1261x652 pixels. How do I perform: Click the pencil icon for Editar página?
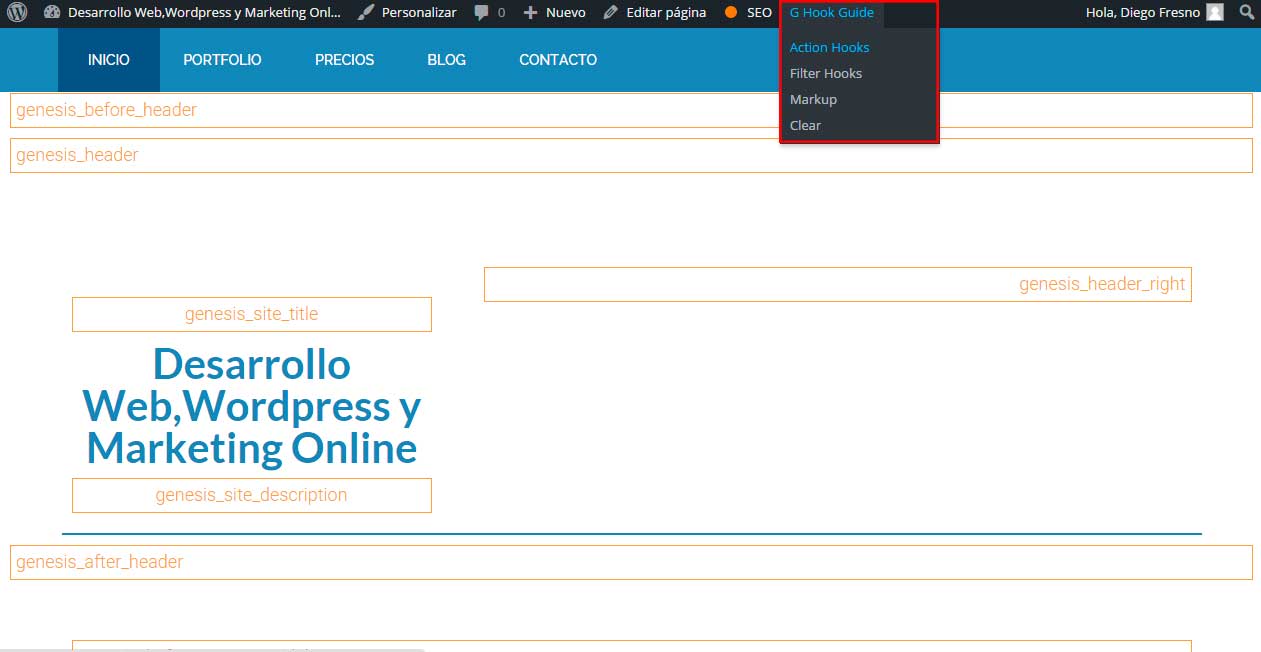click(x=611, y=13)
